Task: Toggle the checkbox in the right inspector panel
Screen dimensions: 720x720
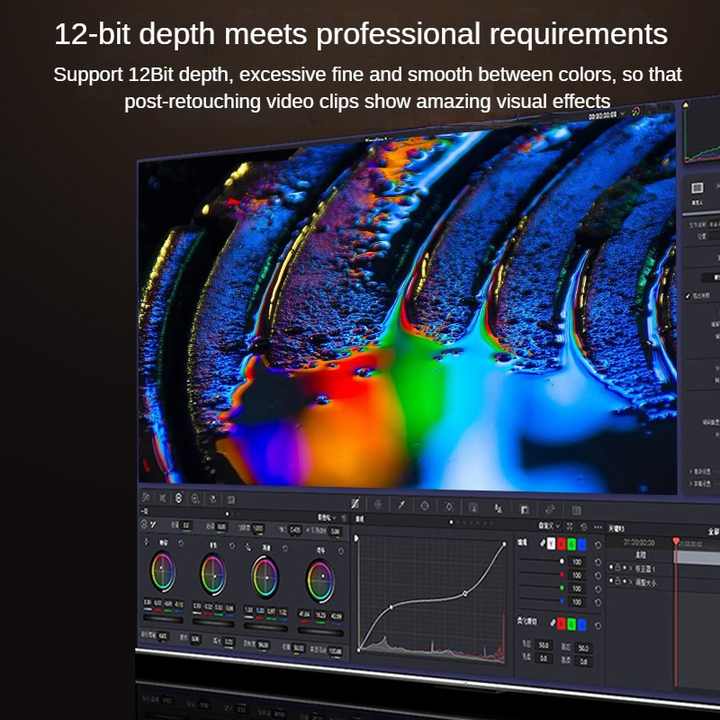Action: click(x=688, y=296)
